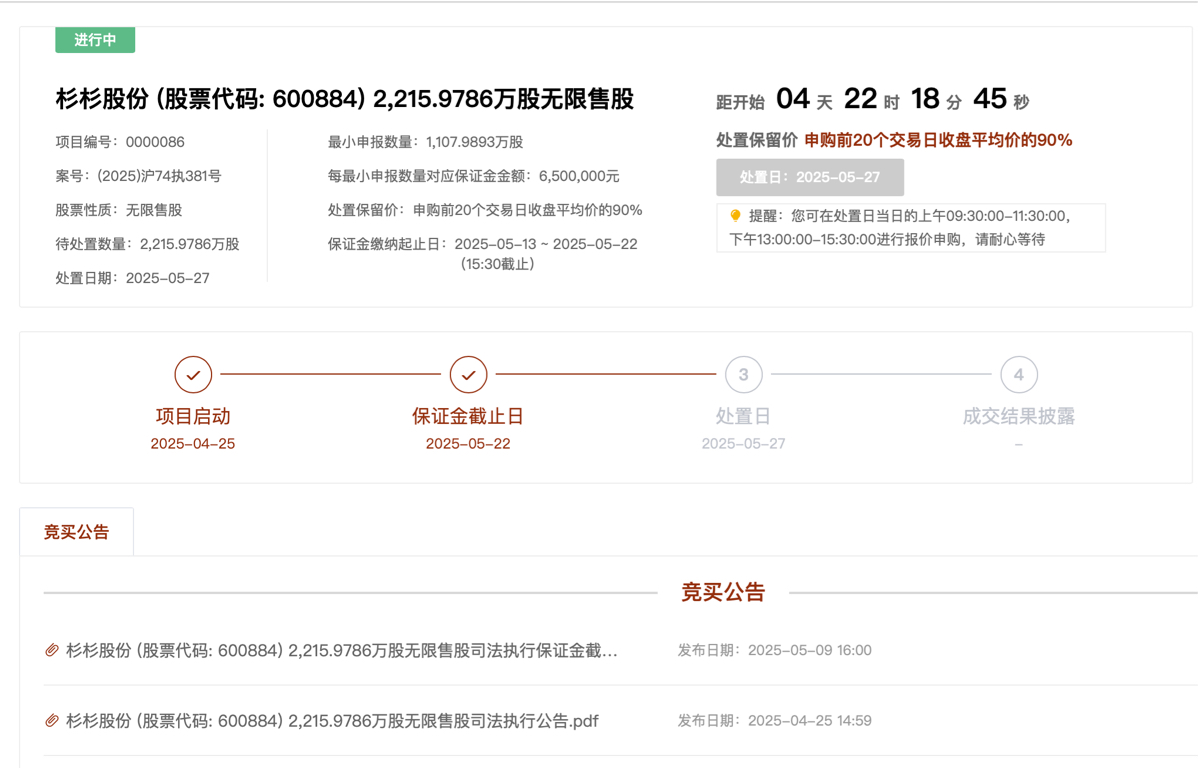The height and width of the screenshot is (768, 1198).
Task: Click the 保证金截止日 checkmark step circle
Action: pos(468,374)
